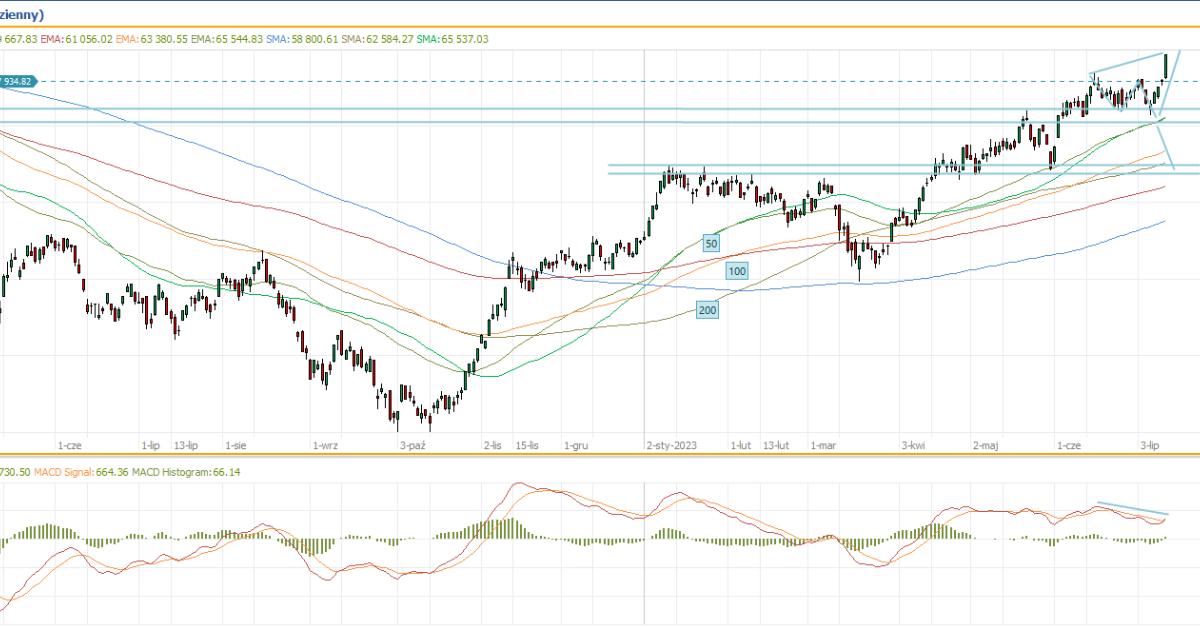Click the 3-paź date on the axis
Image resolution: width=1200 pixels, height=630 pixels.
click(413, 445)
